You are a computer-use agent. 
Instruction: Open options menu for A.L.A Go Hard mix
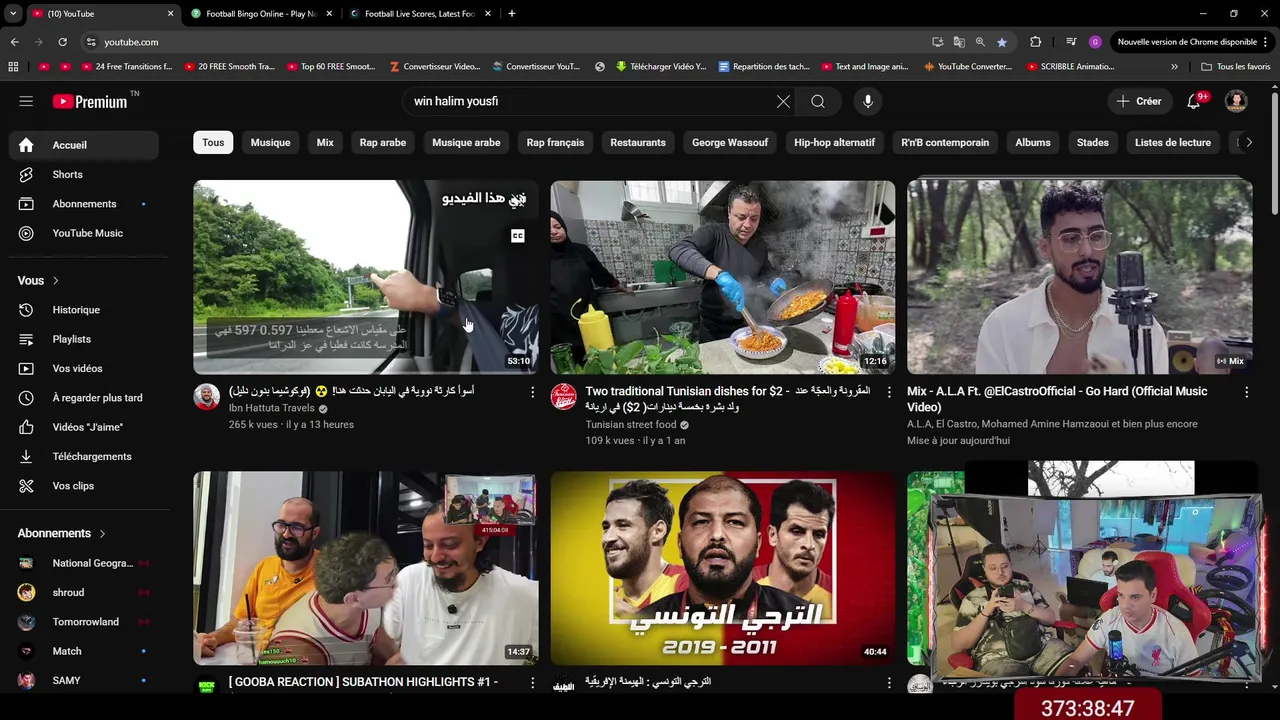[x=1246, y=392]
